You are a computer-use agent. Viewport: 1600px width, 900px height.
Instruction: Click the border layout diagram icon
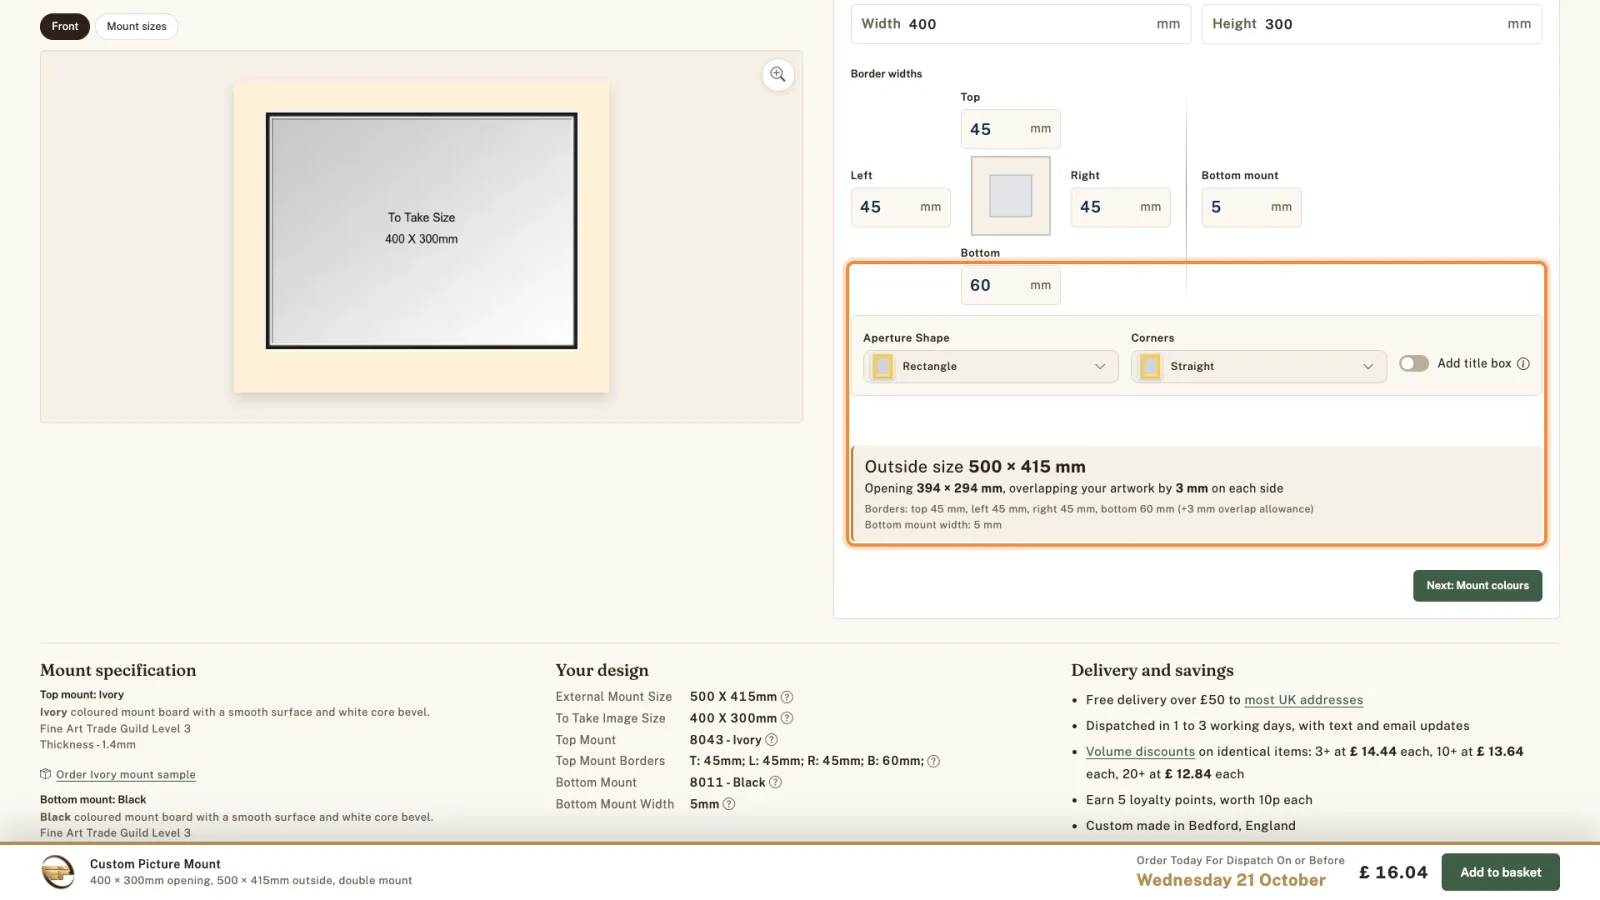tap(1010, 196)
